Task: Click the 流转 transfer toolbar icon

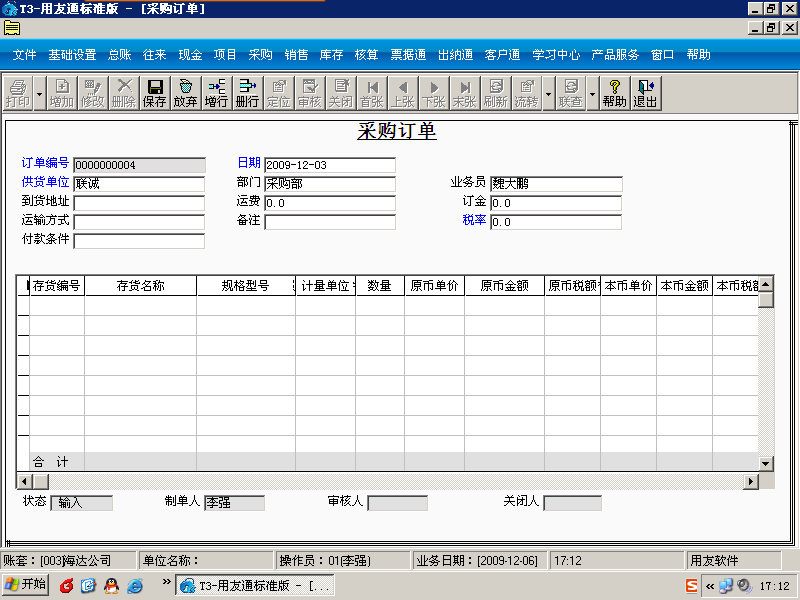Action: (x=527, y=93)
